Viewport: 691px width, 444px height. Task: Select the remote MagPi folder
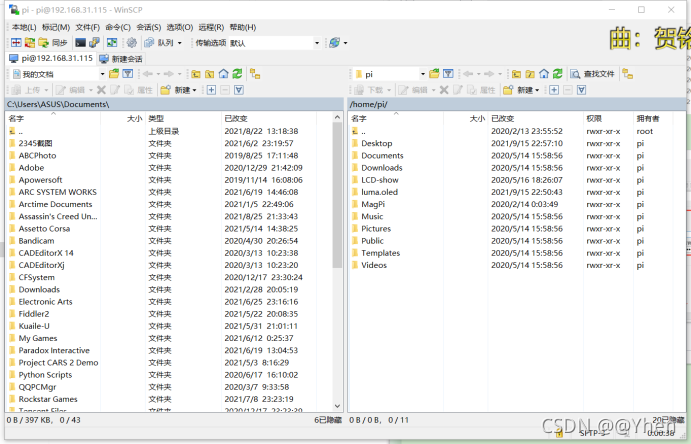click(x=373, y=204)
